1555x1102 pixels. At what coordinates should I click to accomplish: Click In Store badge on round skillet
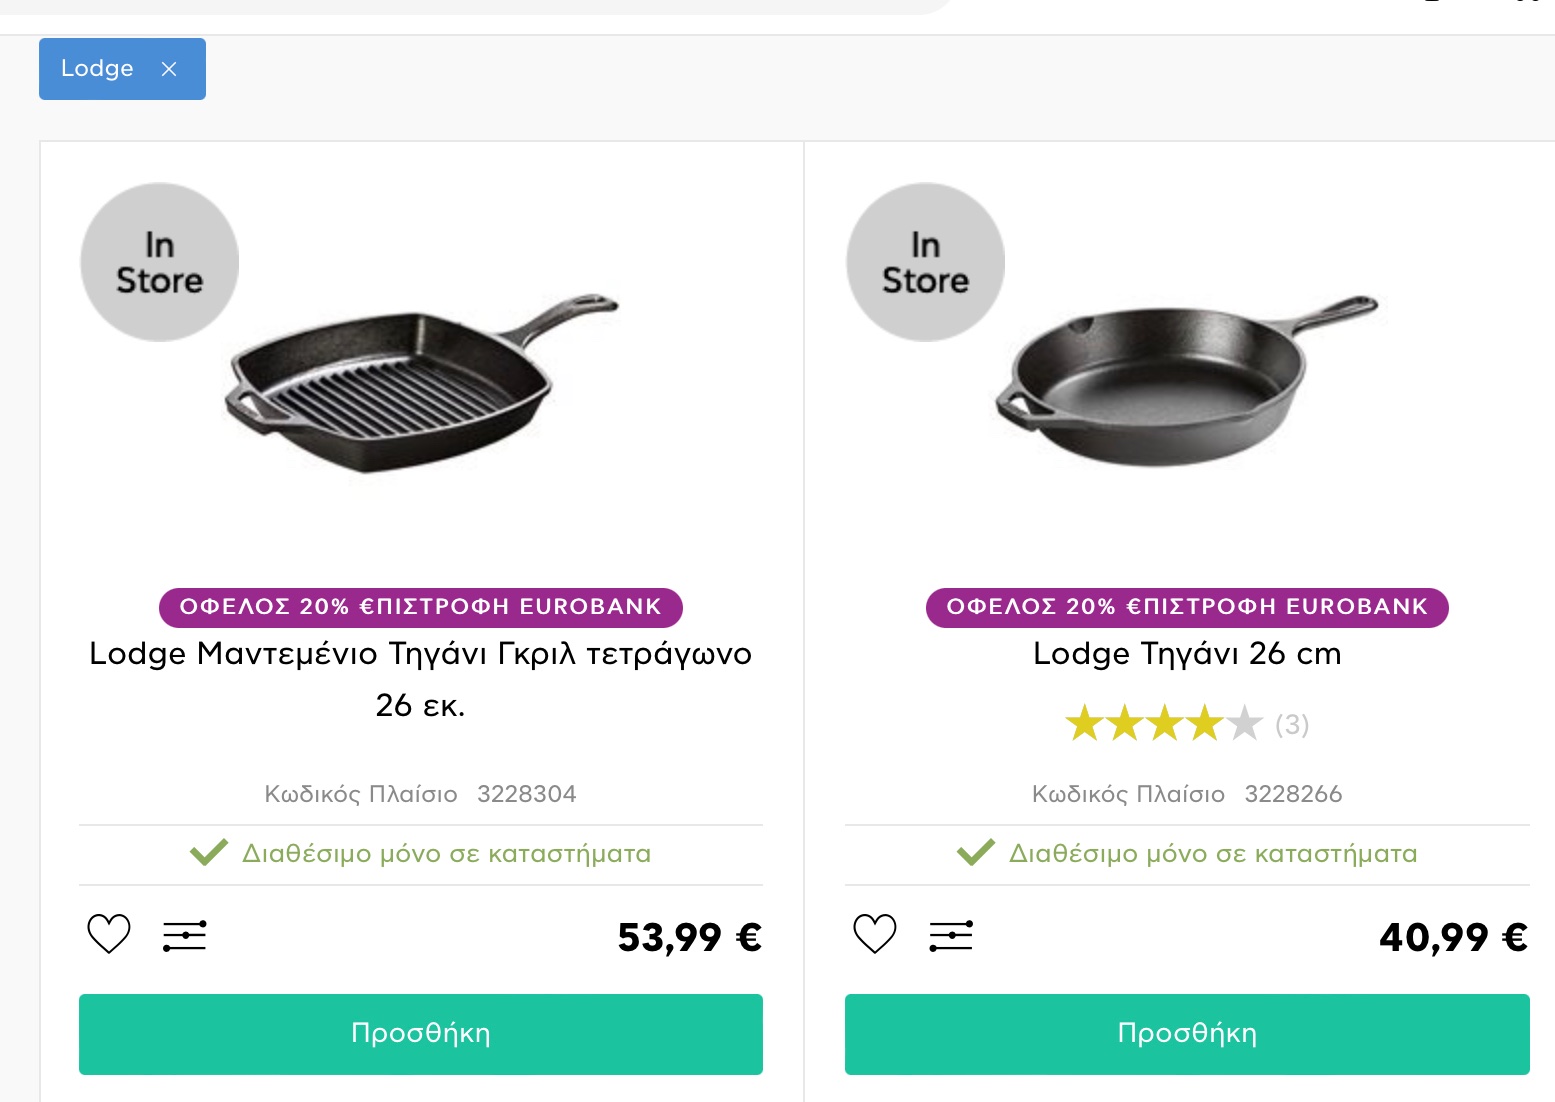tap(926, 262)
